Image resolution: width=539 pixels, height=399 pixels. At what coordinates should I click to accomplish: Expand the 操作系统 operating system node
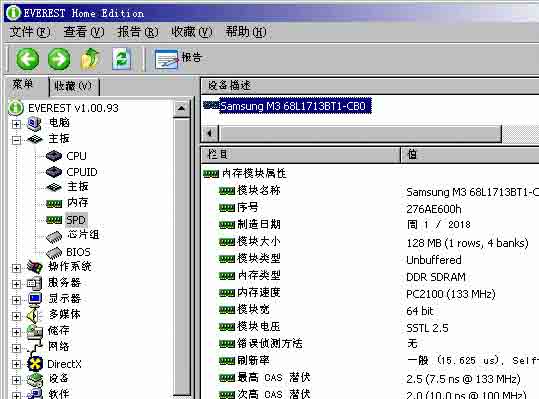tap(16, 268)
